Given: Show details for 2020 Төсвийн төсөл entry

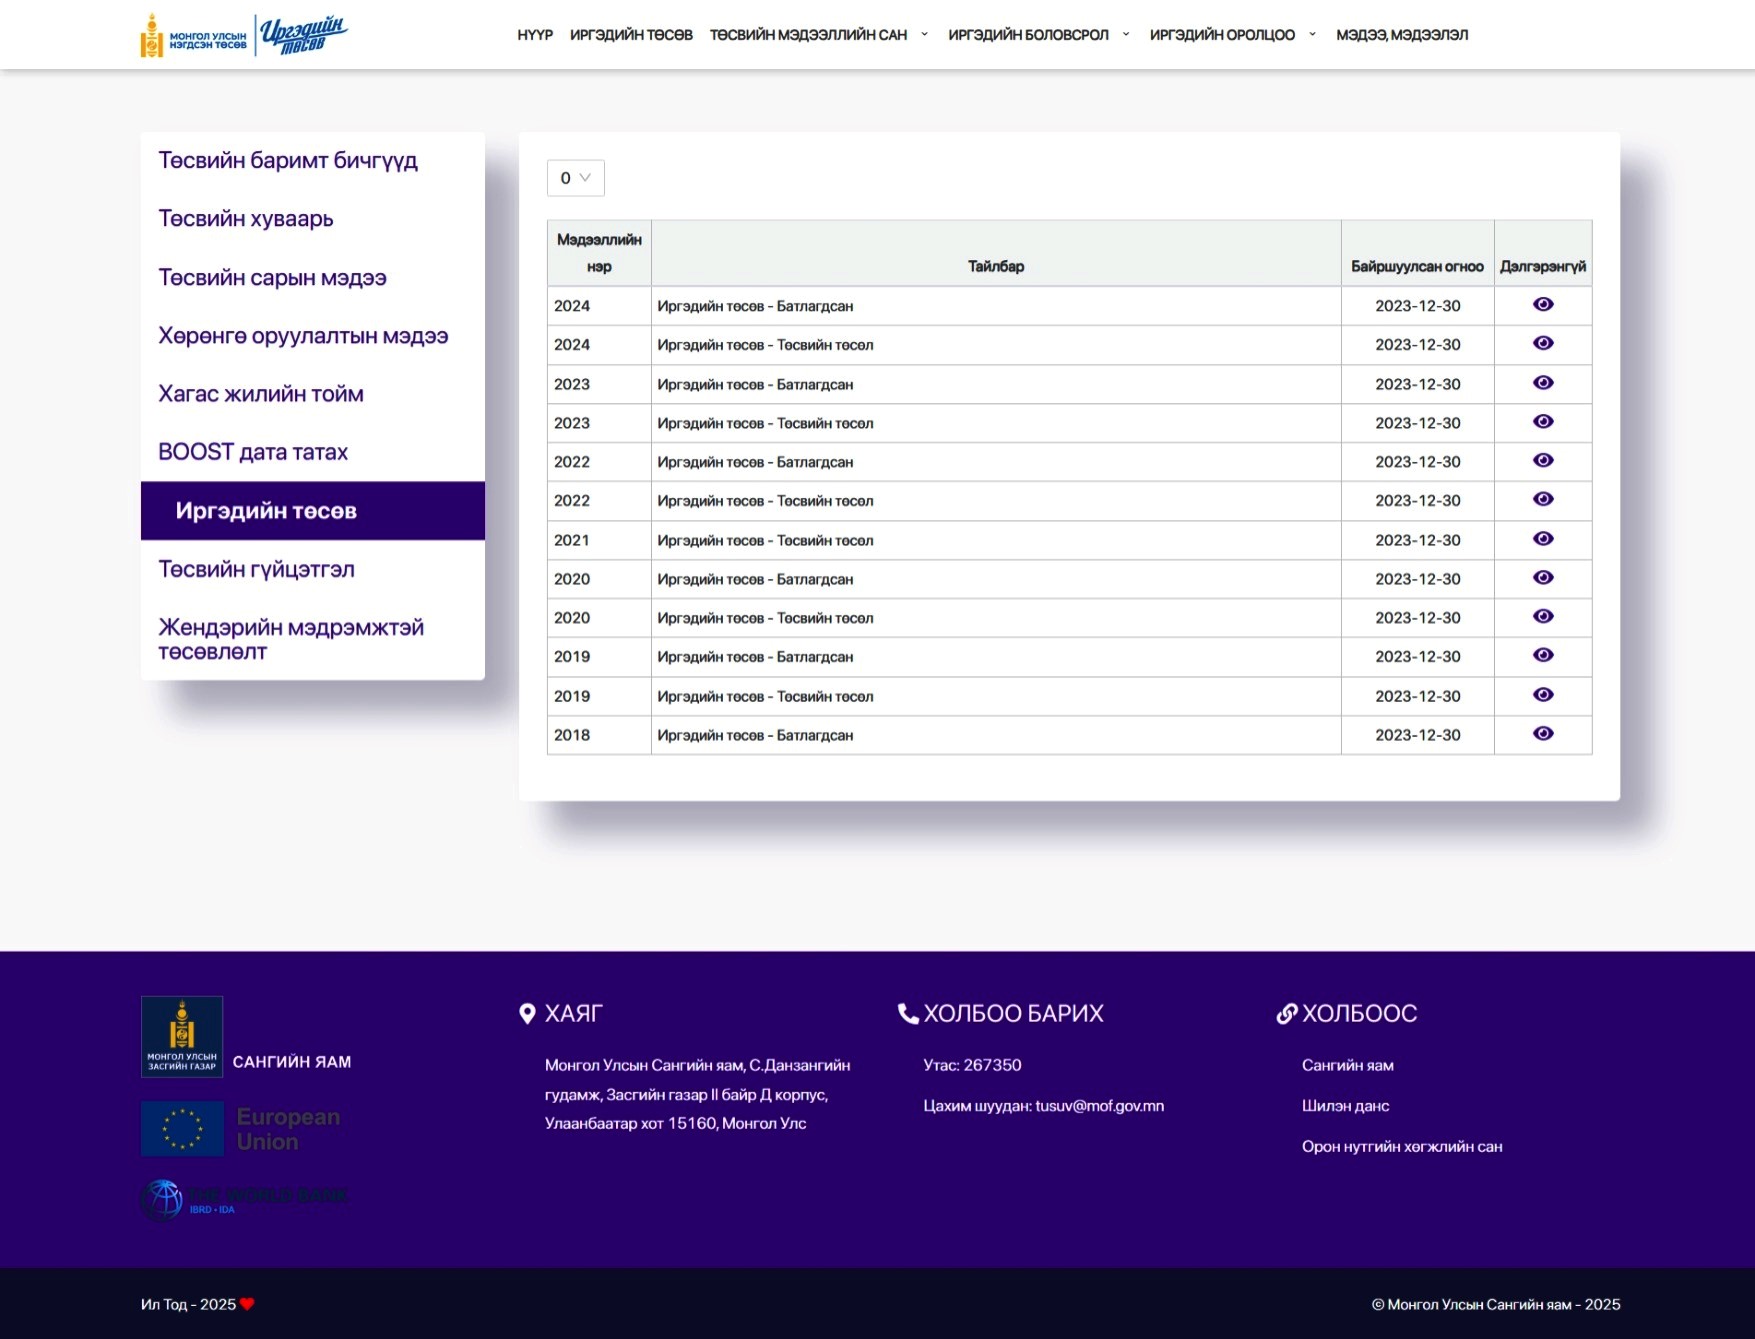Looking at the screenshot, I should click(1542, 617).
